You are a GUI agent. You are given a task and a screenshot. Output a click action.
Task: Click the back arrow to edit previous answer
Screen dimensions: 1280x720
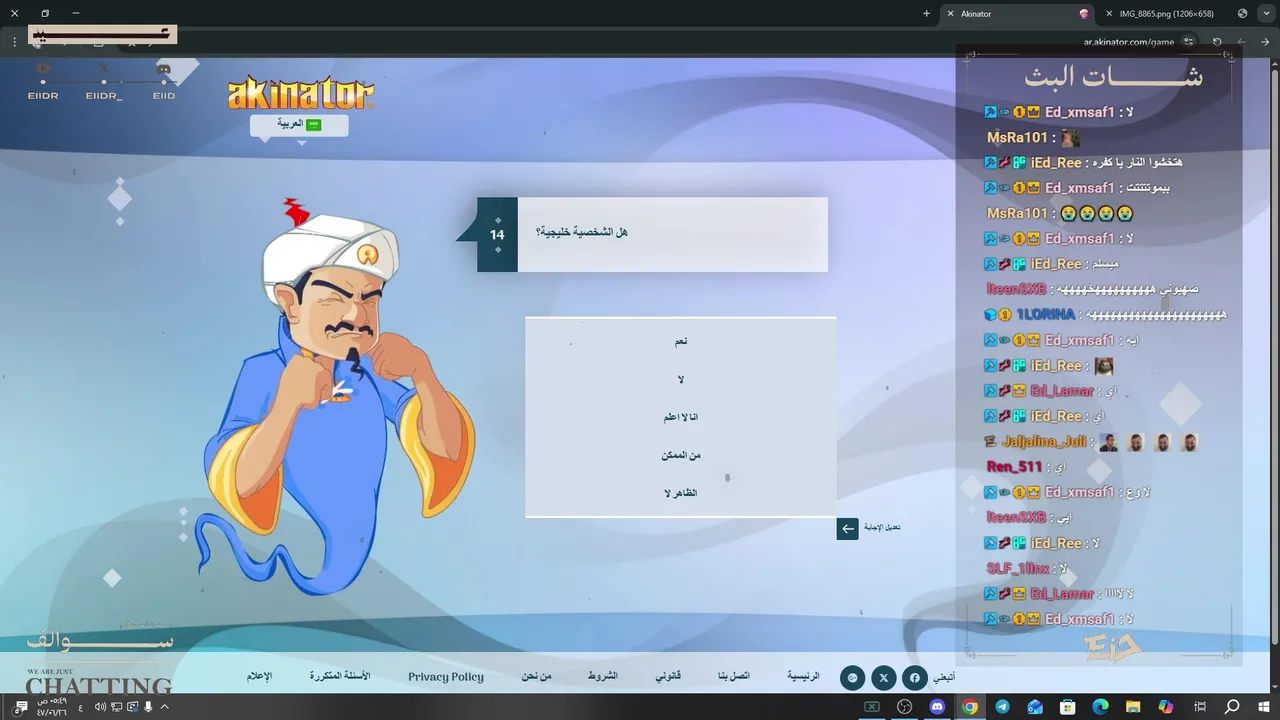coord(847,528)
